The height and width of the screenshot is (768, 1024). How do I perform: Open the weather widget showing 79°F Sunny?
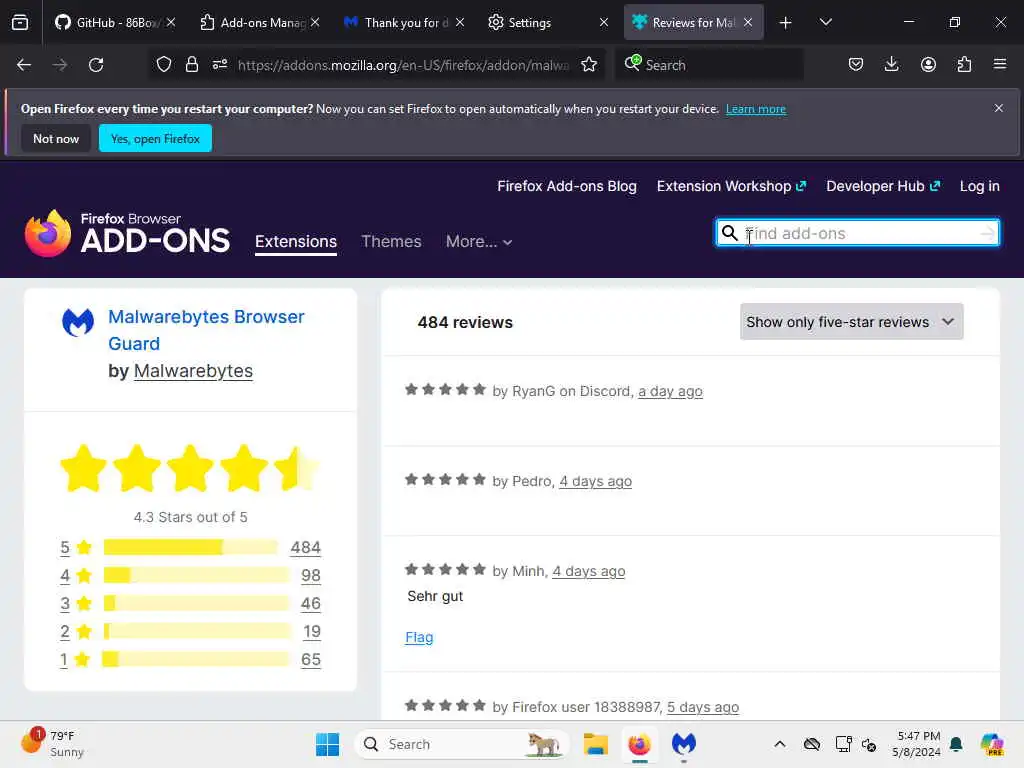point(54,744)
